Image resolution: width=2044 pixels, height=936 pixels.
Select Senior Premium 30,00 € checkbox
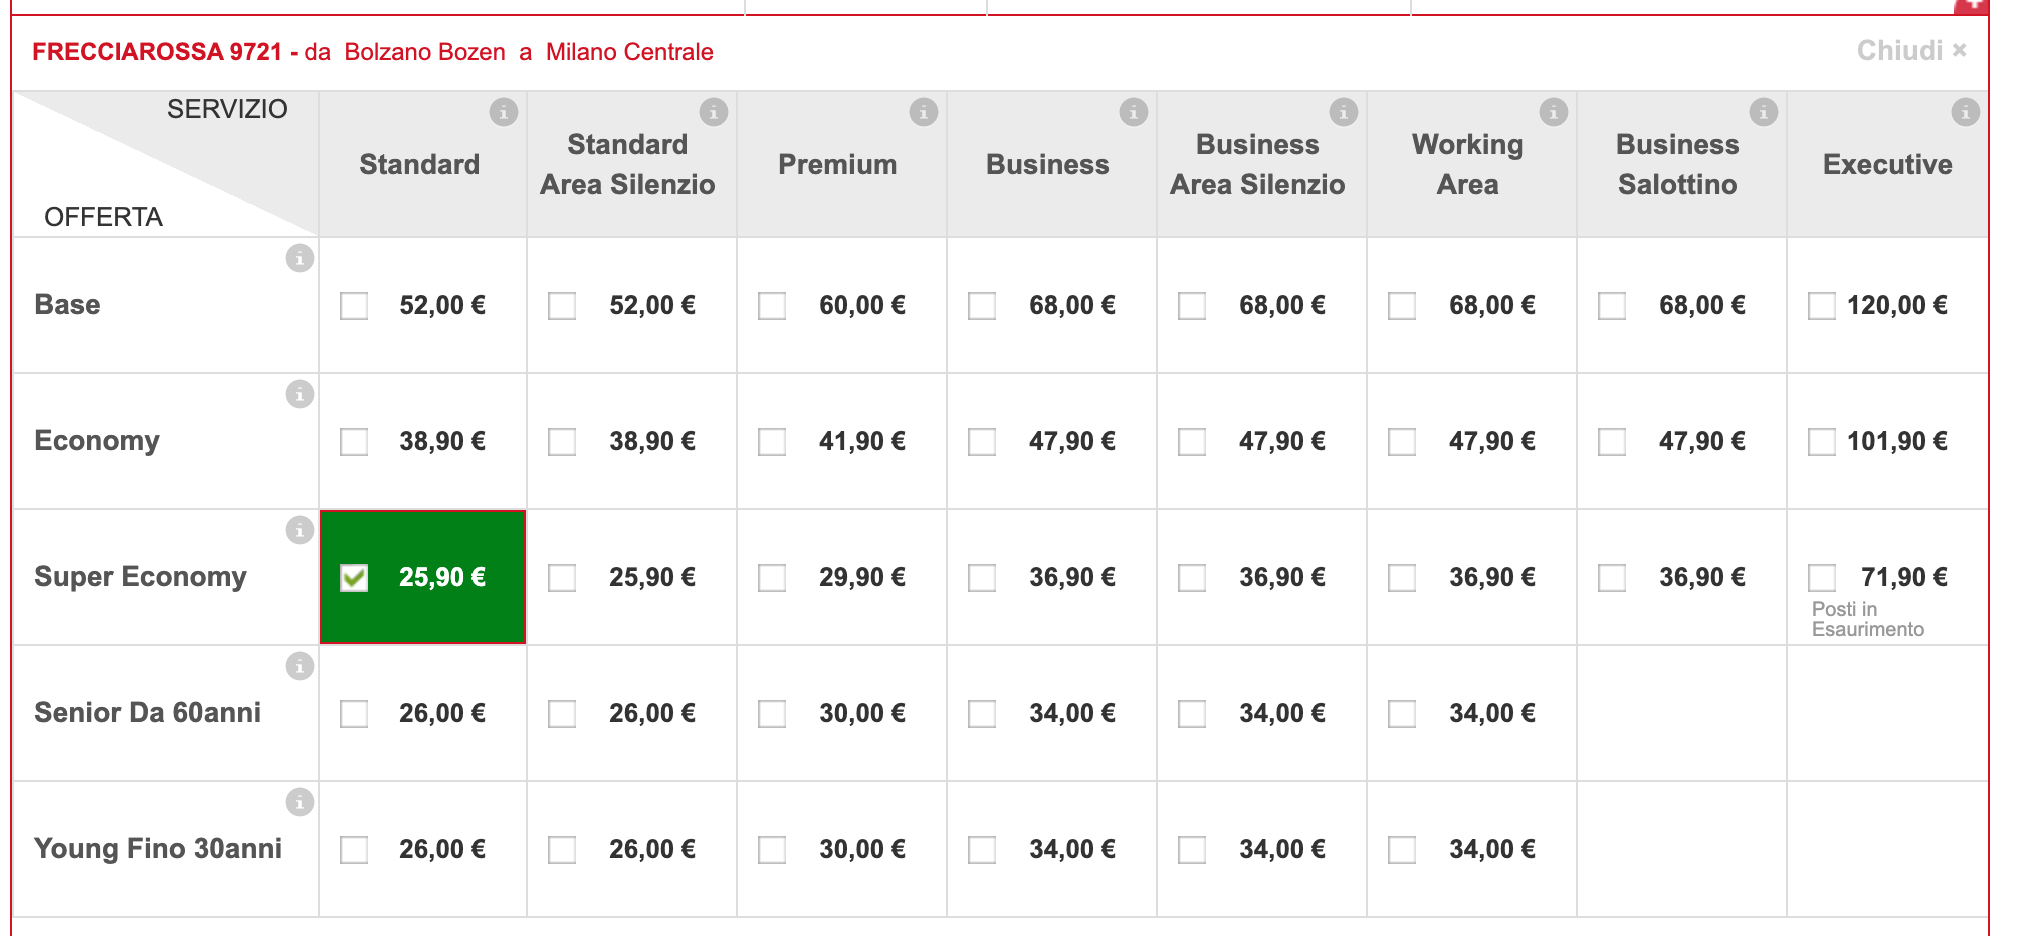(x=772, y=714)
